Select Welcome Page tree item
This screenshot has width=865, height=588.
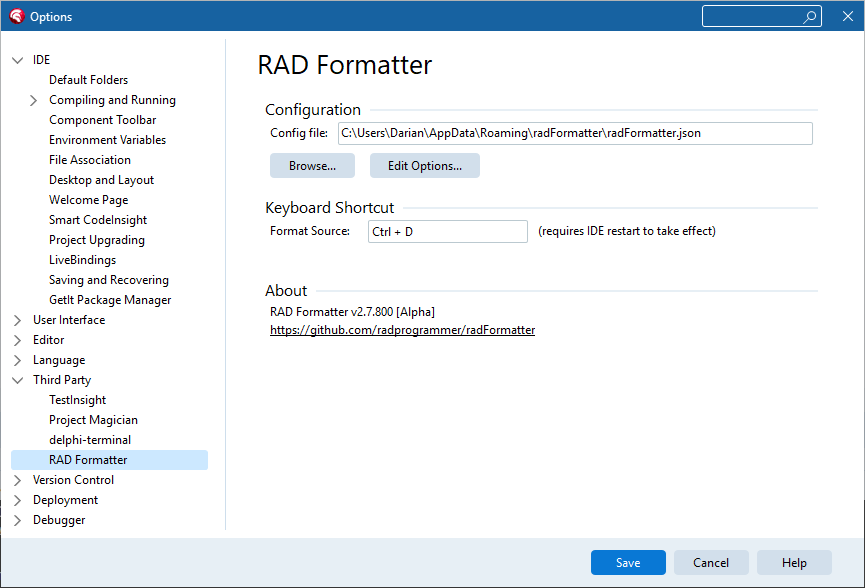pos(88,200)
